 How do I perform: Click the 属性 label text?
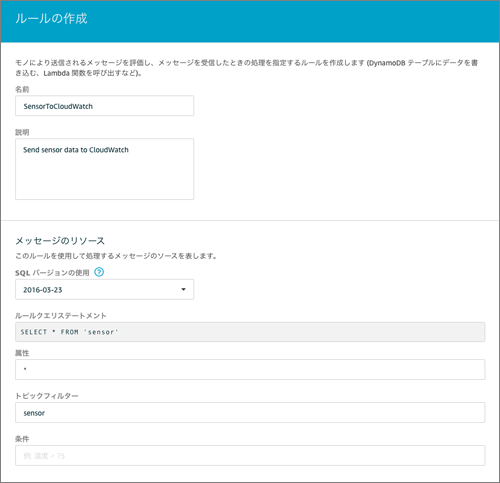click(22, 353)
